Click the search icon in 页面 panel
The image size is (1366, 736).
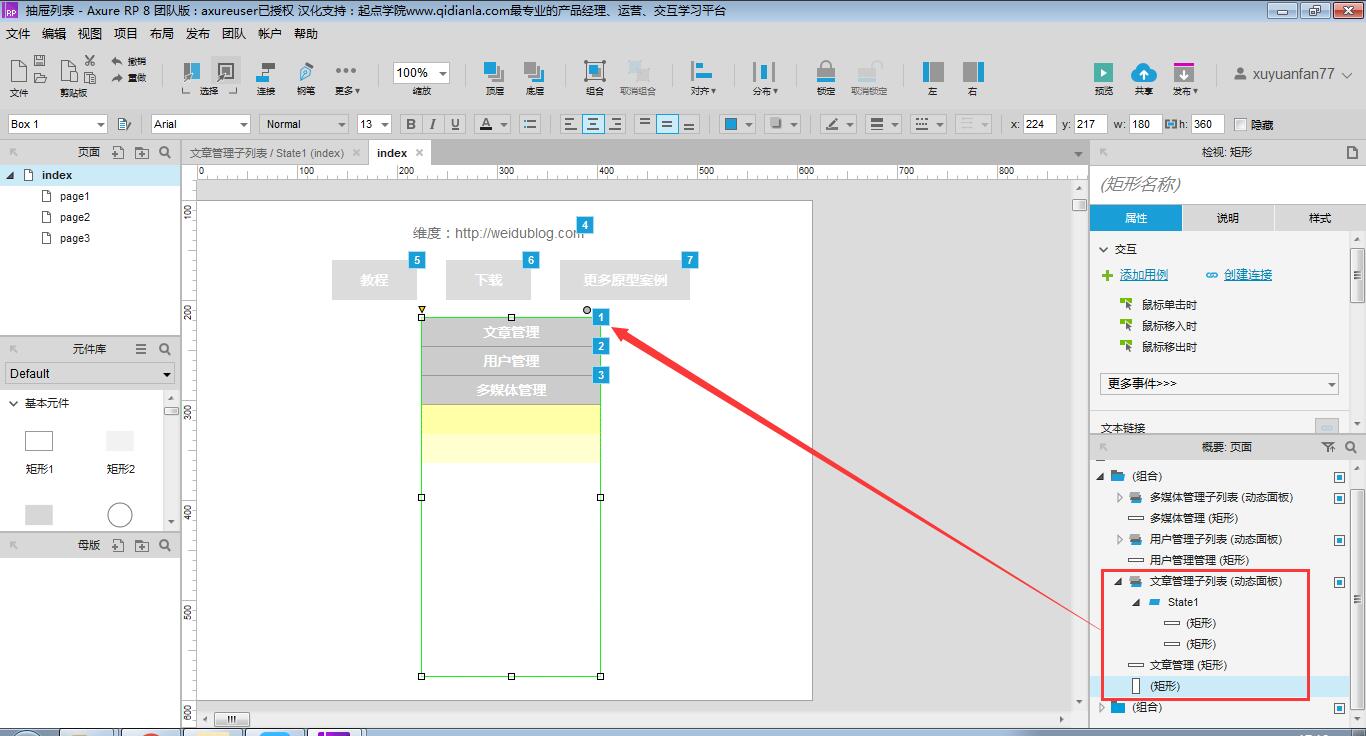(165, 152)
